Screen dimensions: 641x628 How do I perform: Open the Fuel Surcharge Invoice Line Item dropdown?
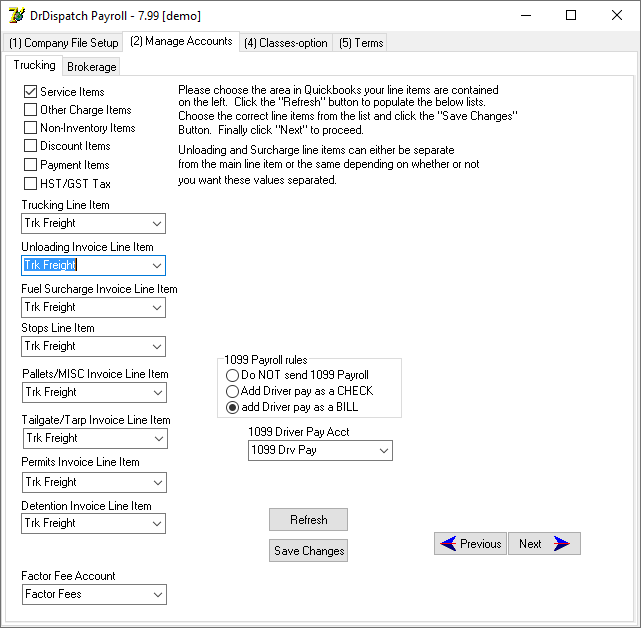pyautogui.click(x=157, y=307)
